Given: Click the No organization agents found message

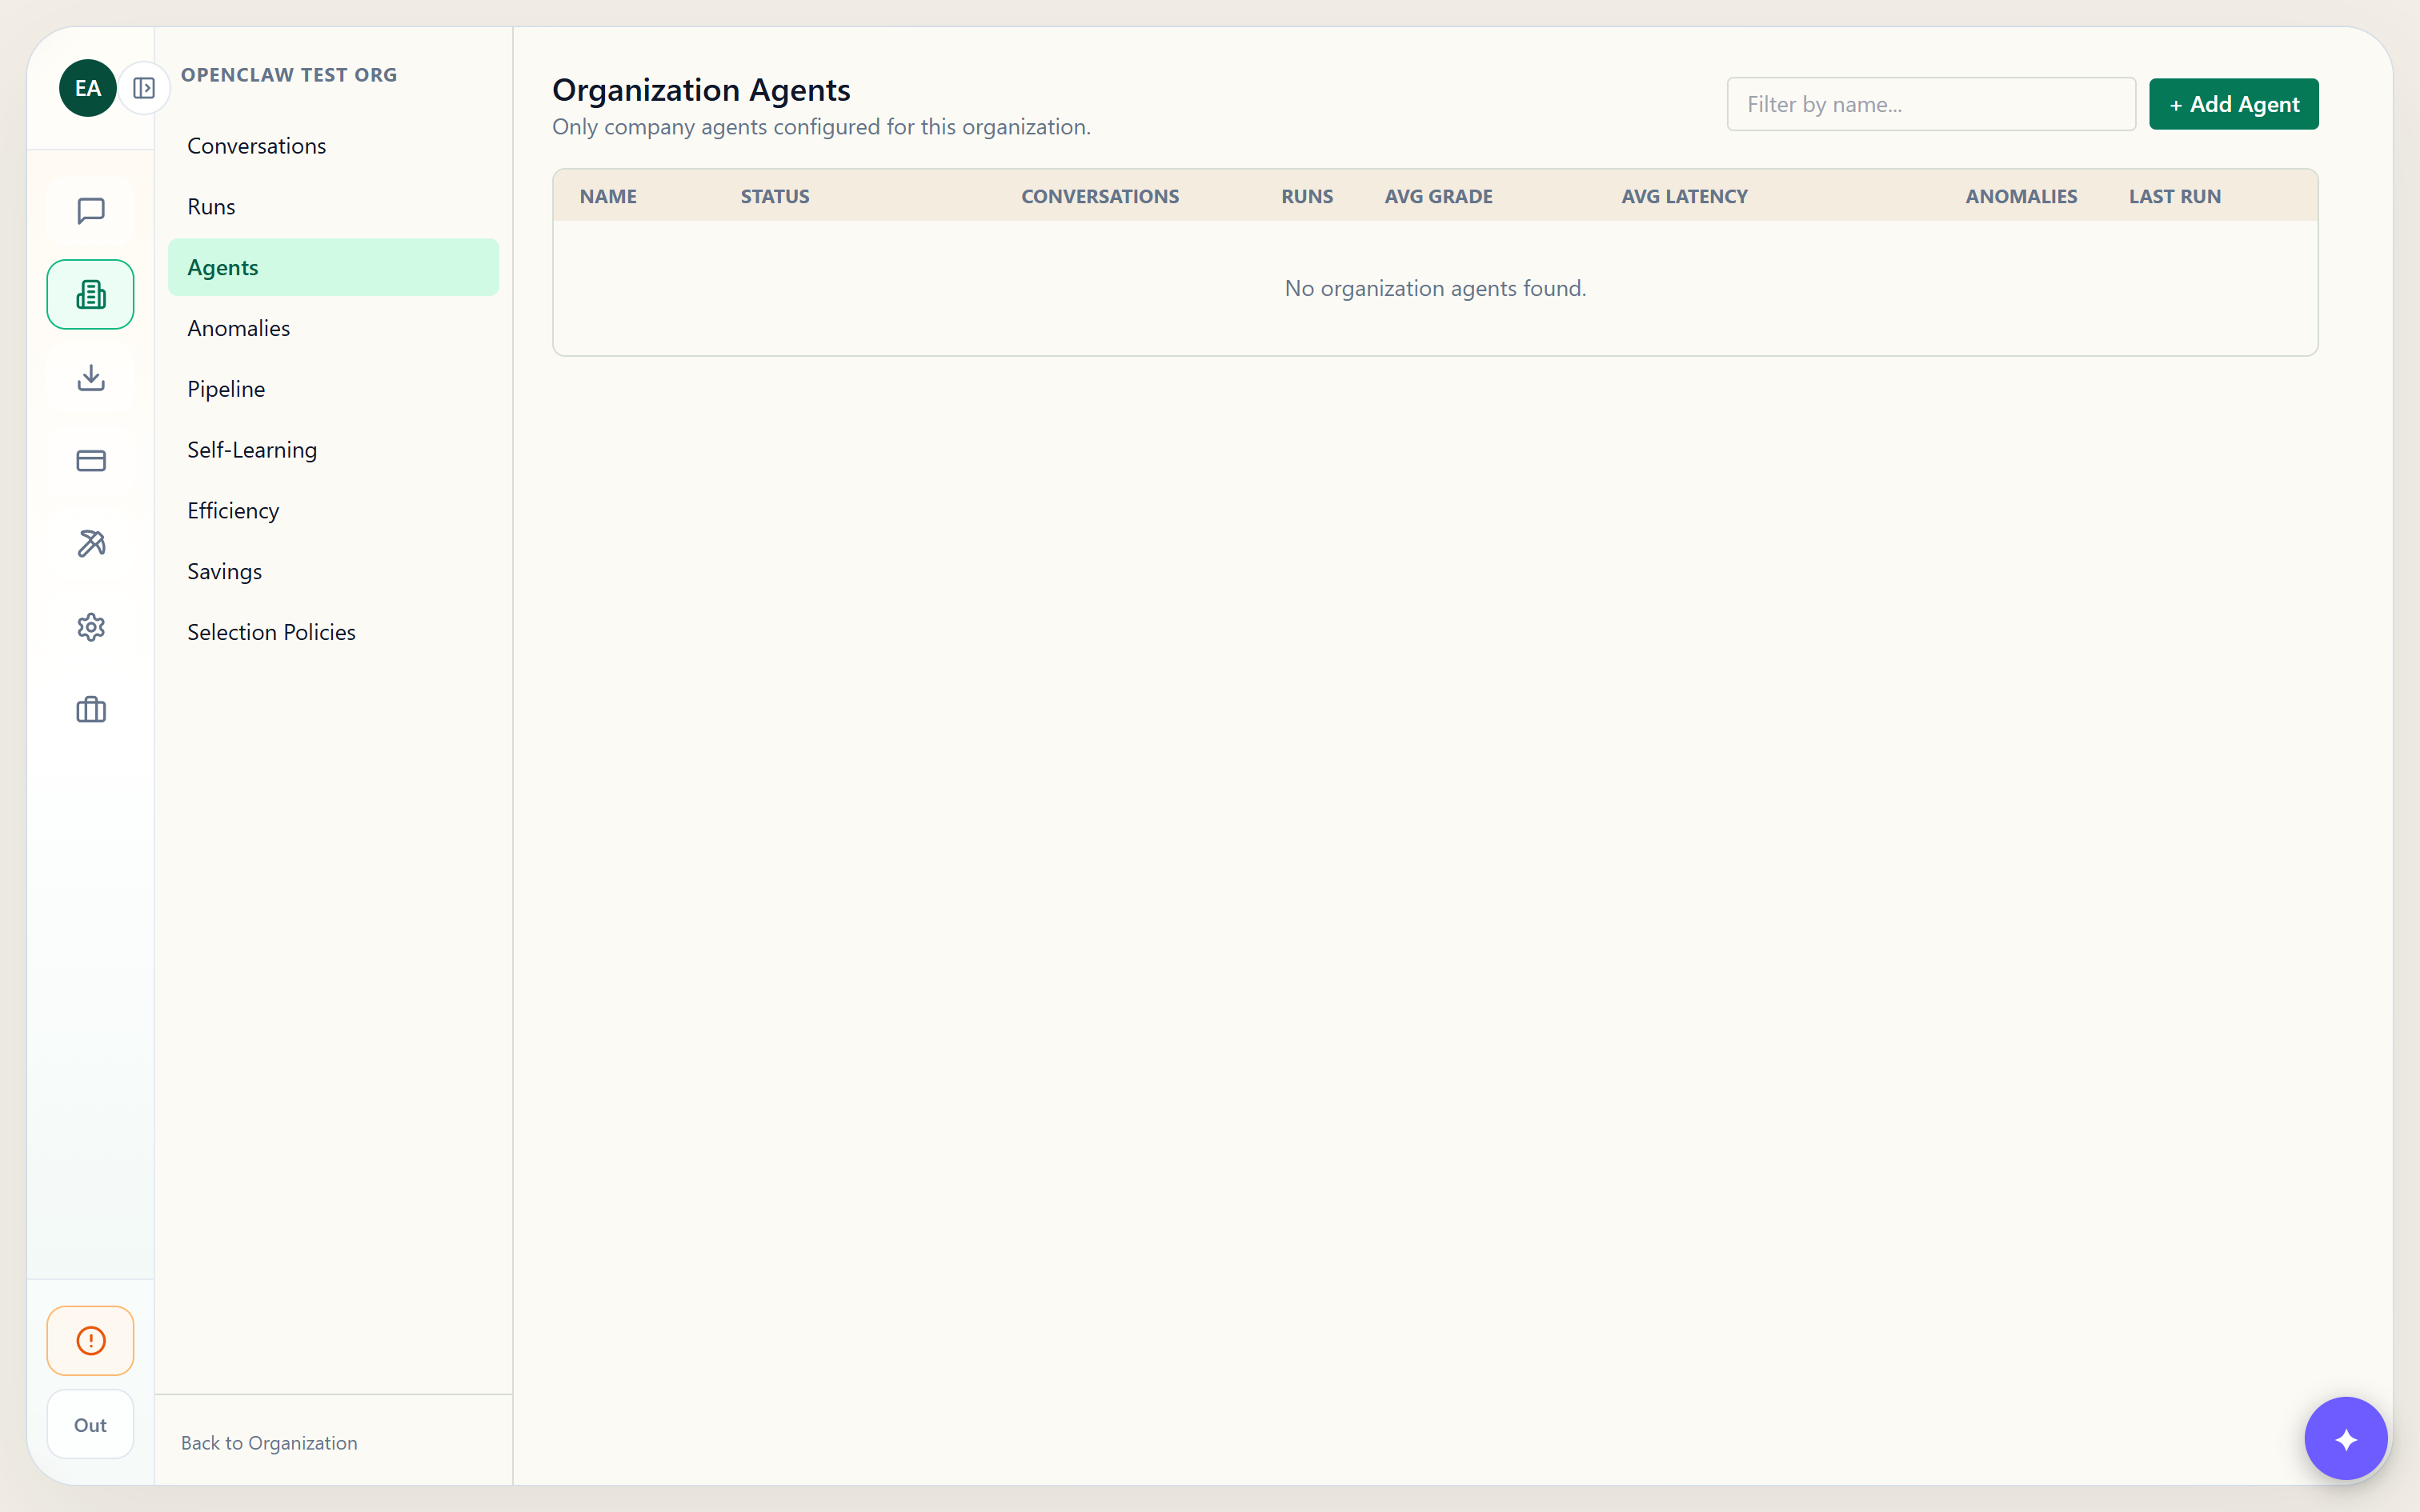Looking at the screenshot, I should pos(1435,288).
